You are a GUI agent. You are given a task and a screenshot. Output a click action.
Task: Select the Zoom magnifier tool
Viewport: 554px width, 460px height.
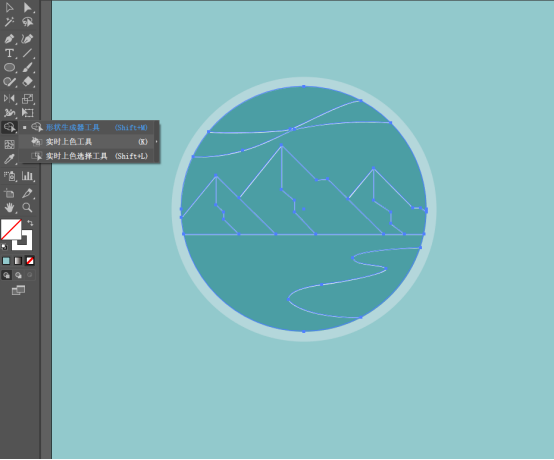(x=28, y=207)
